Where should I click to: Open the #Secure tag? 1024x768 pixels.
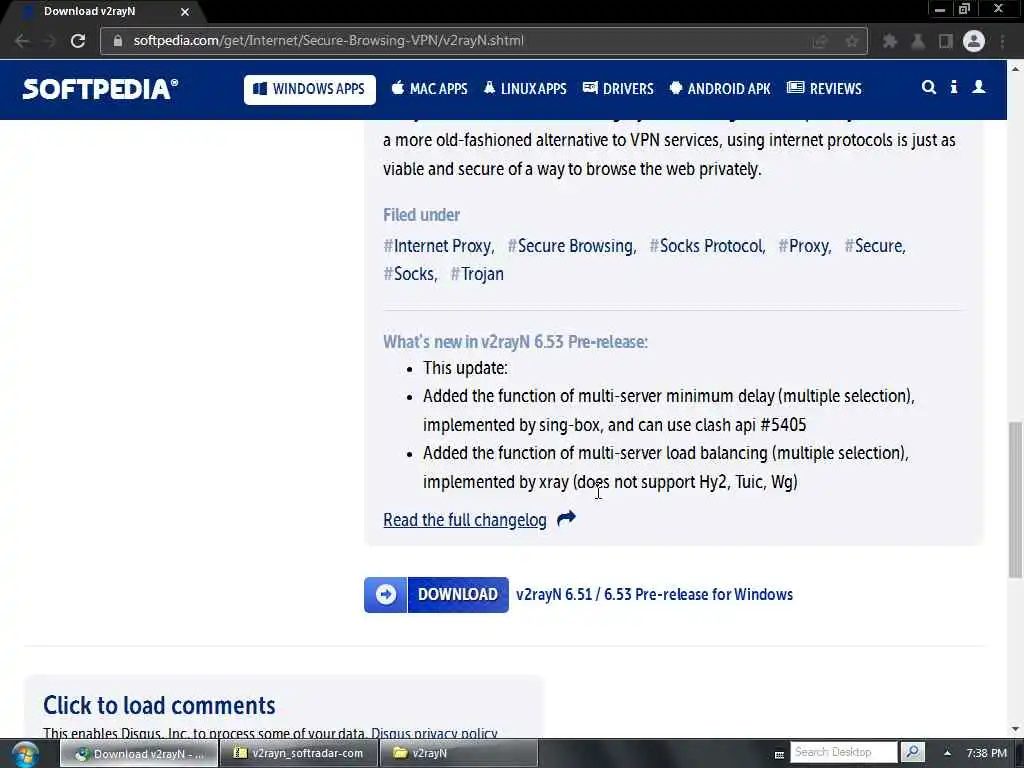click(x=875, y=246)
